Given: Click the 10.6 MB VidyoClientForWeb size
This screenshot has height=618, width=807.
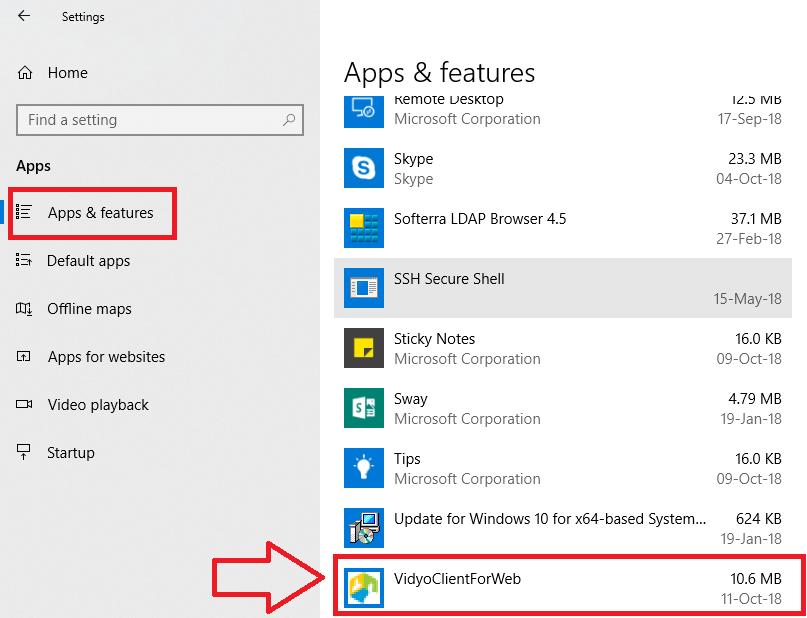Looking at the screenshot, I should point(756,578).
